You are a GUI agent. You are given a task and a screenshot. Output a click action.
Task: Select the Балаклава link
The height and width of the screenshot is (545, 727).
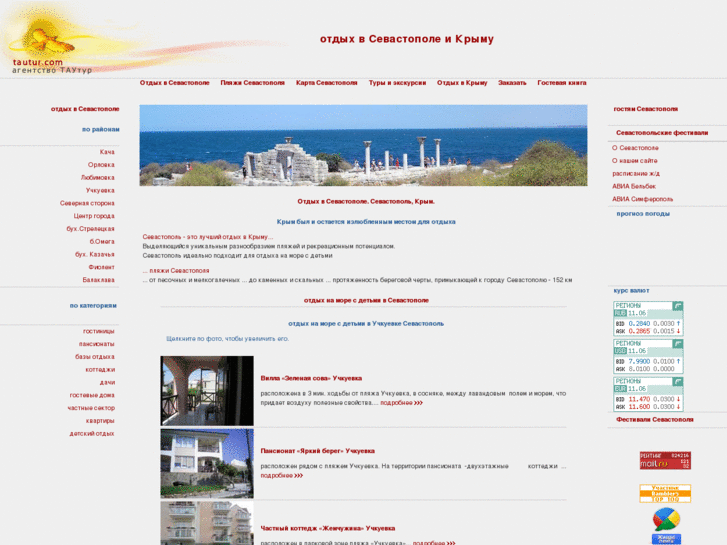(x=98, y=280)
